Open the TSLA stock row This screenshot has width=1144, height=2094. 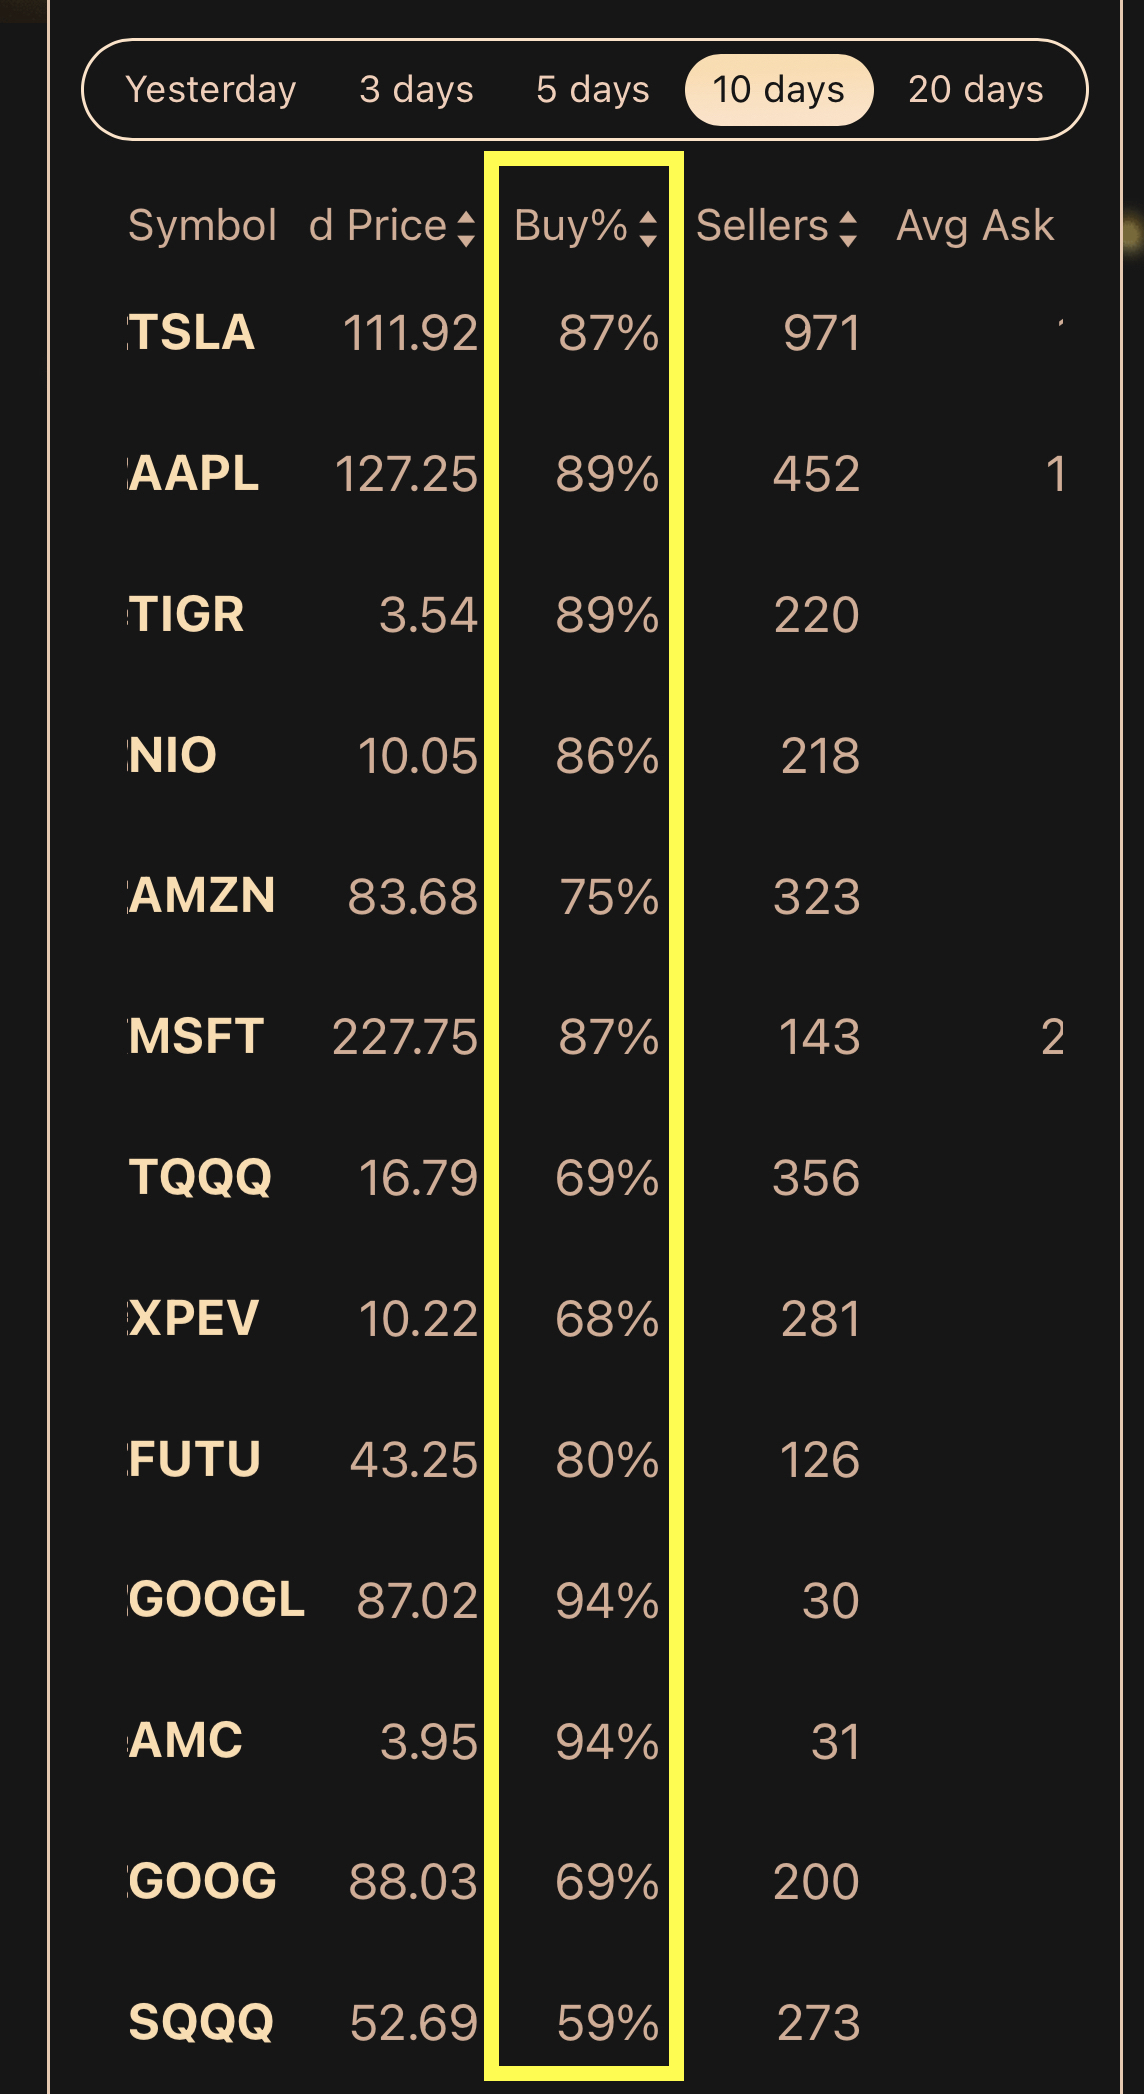pos(192,333)
